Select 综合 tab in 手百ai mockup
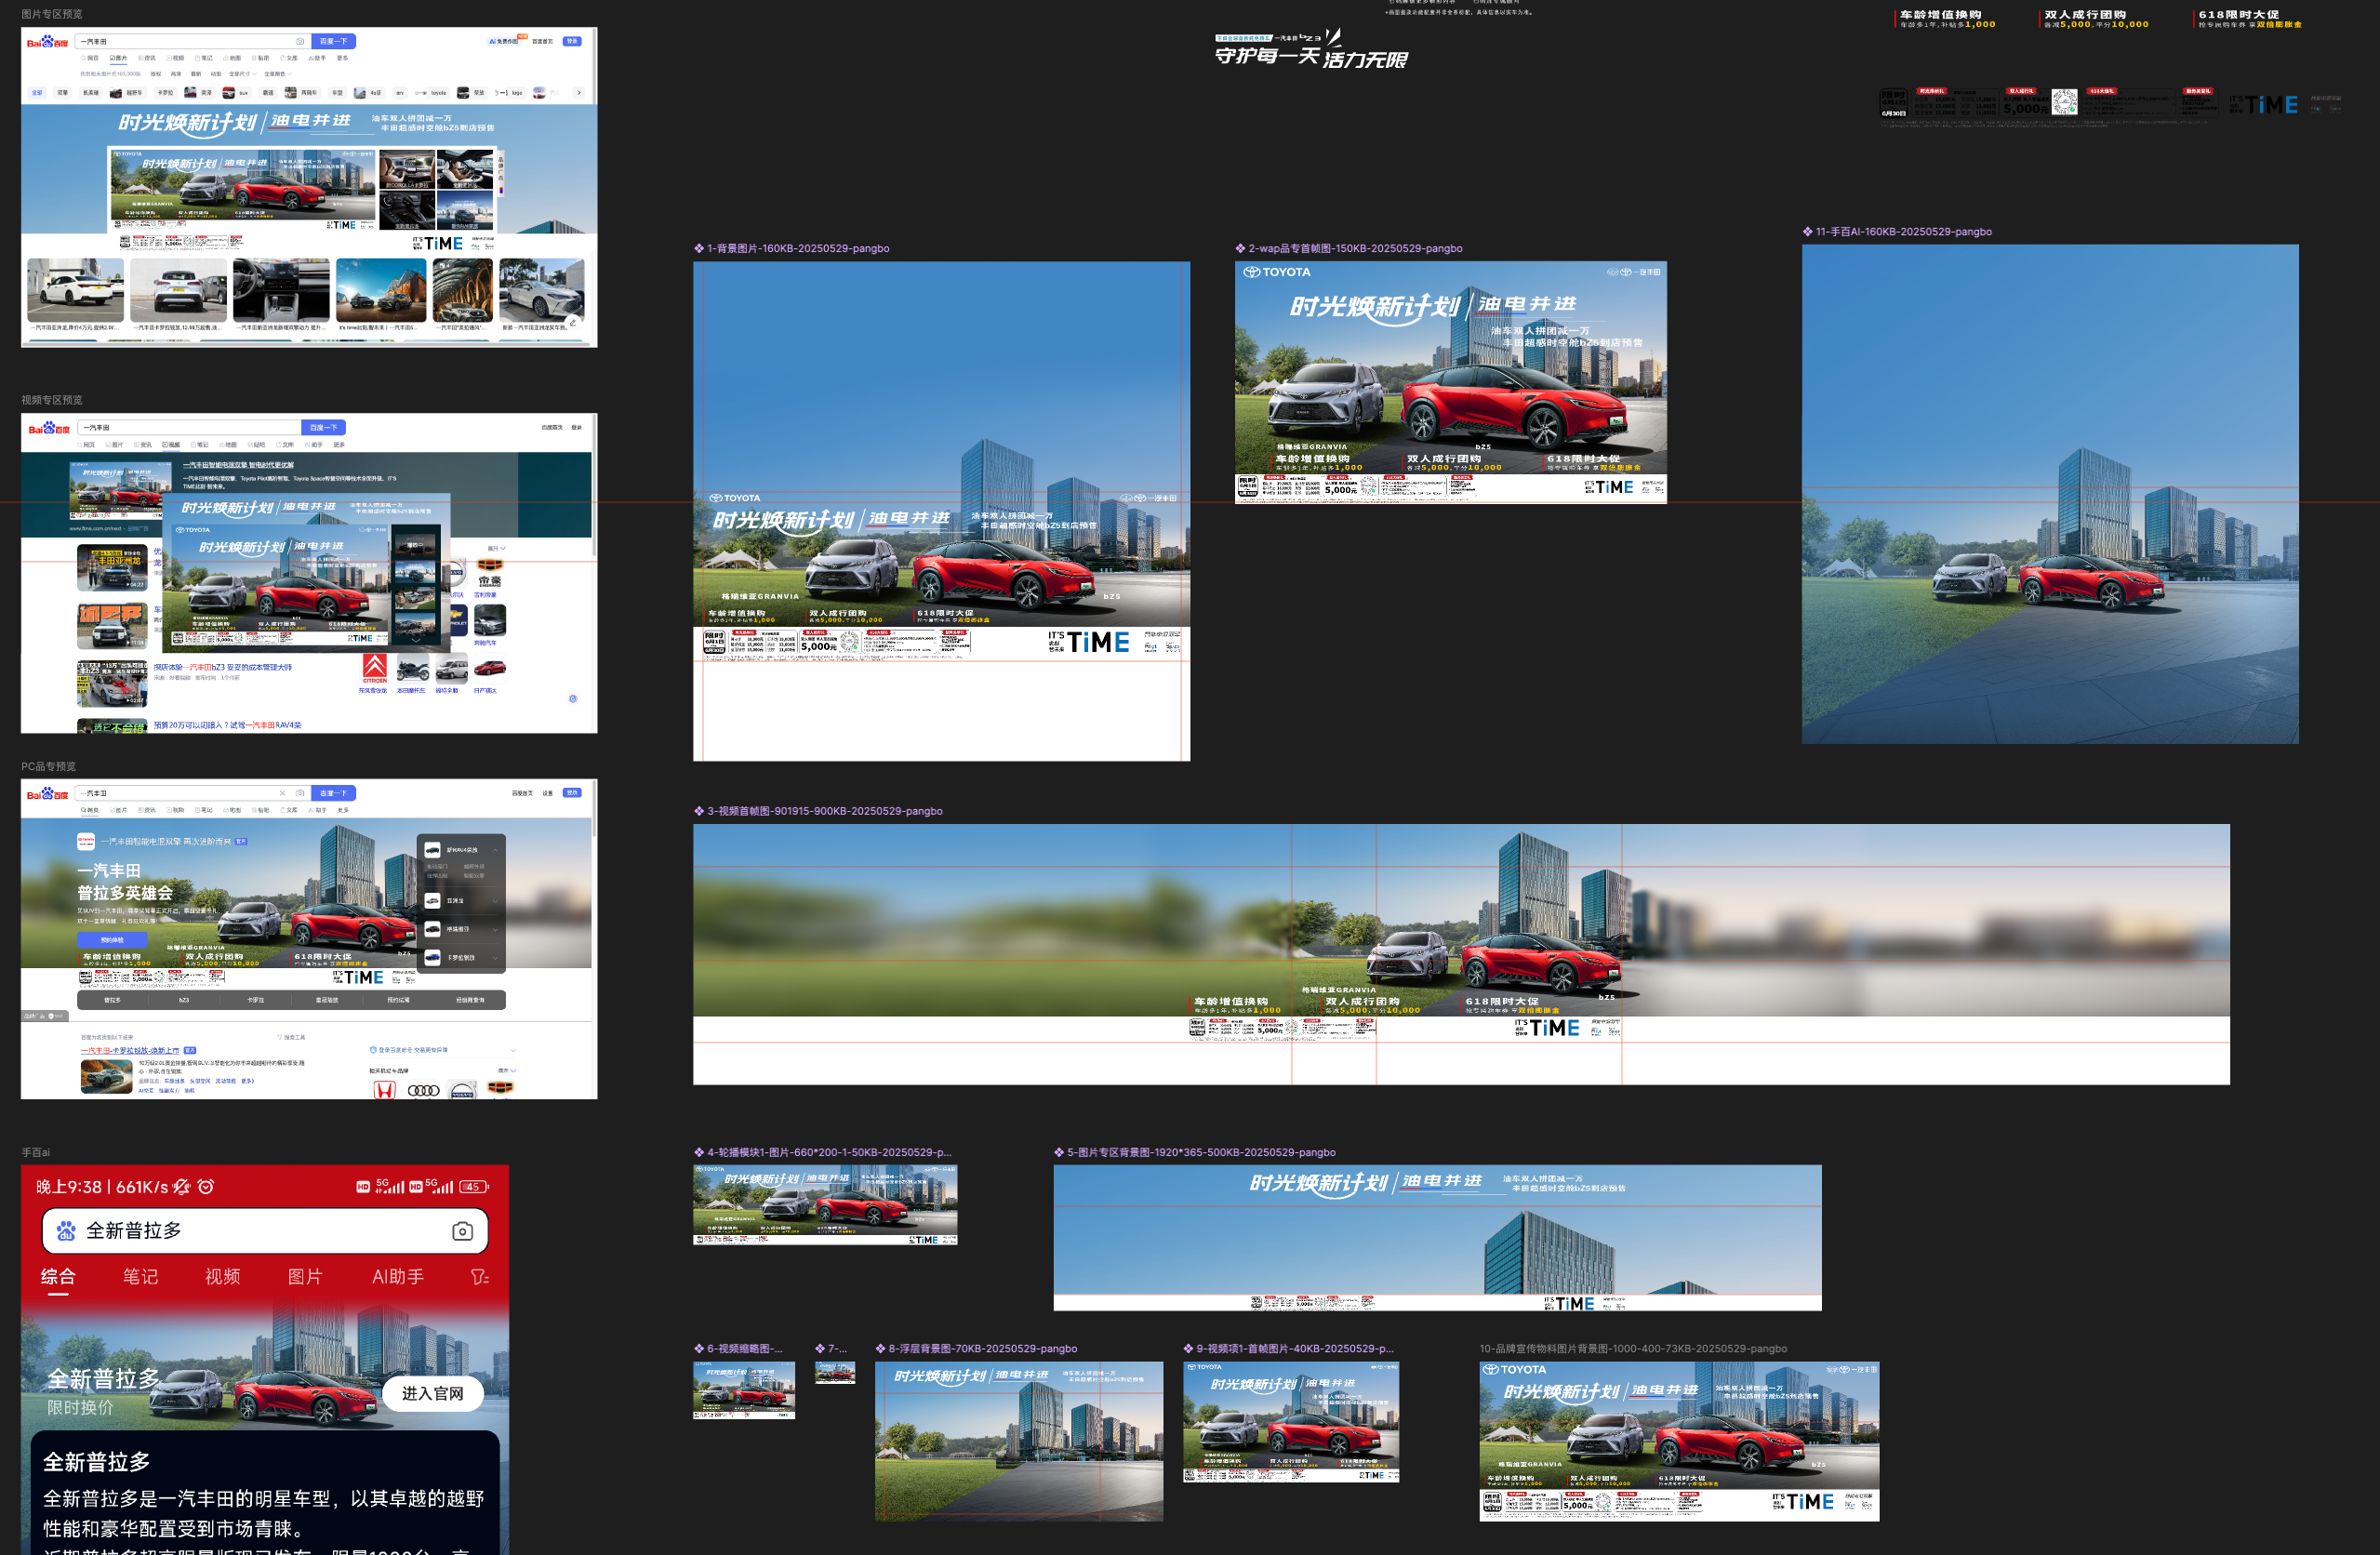 [x=58, y=1277]
